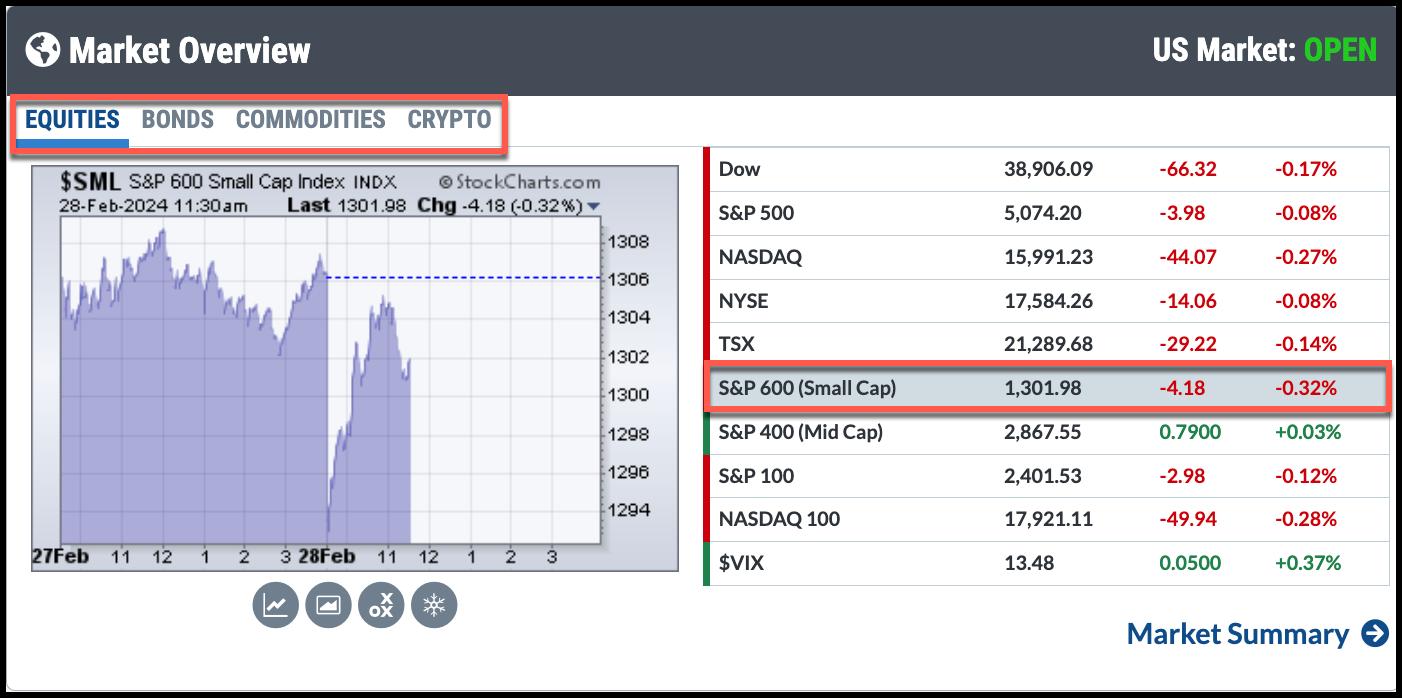Open the Commodities tab
The width and height of the screenshot is (1402, 698).
coord(310,120)
